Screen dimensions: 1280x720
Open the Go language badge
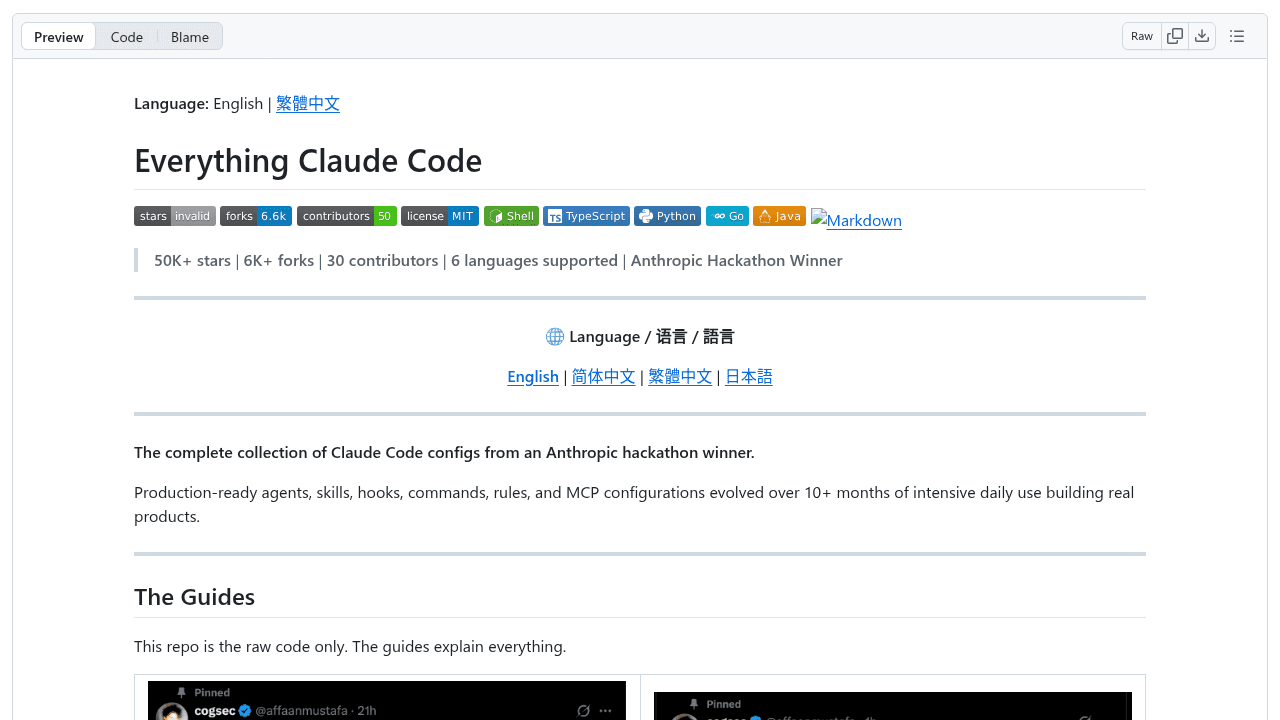tap(727, 215)
